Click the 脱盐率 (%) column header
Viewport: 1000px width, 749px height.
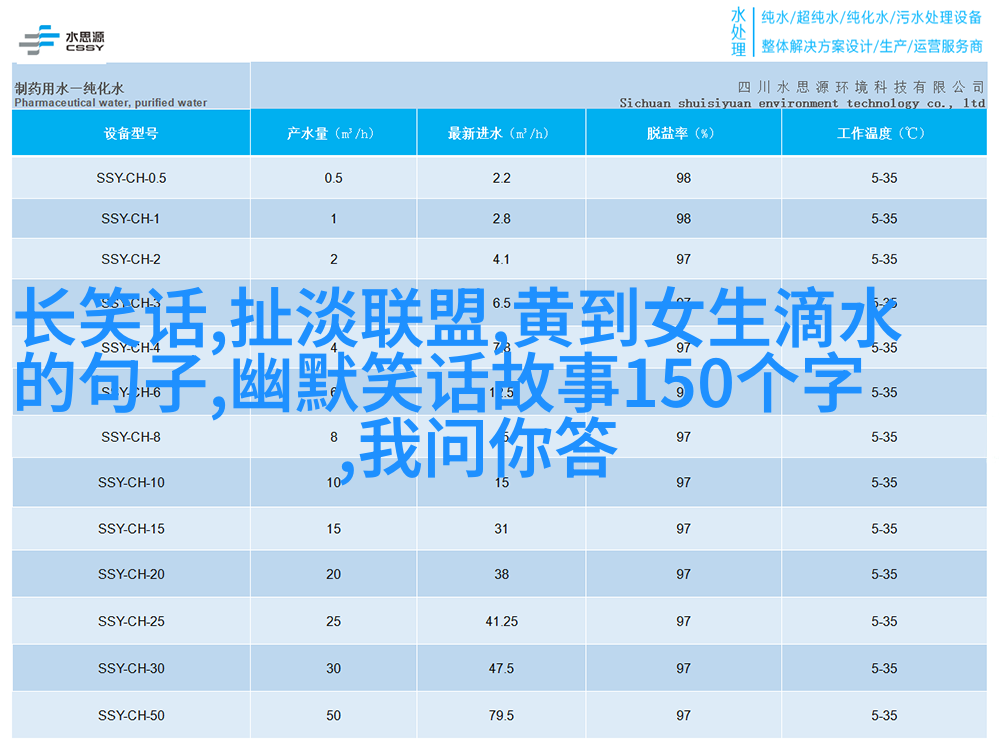pyautogui.click(x=683, y=133)
